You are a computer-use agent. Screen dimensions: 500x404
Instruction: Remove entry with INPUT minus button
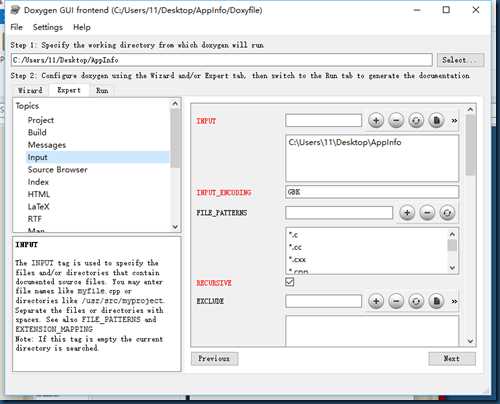click(396, 120)
